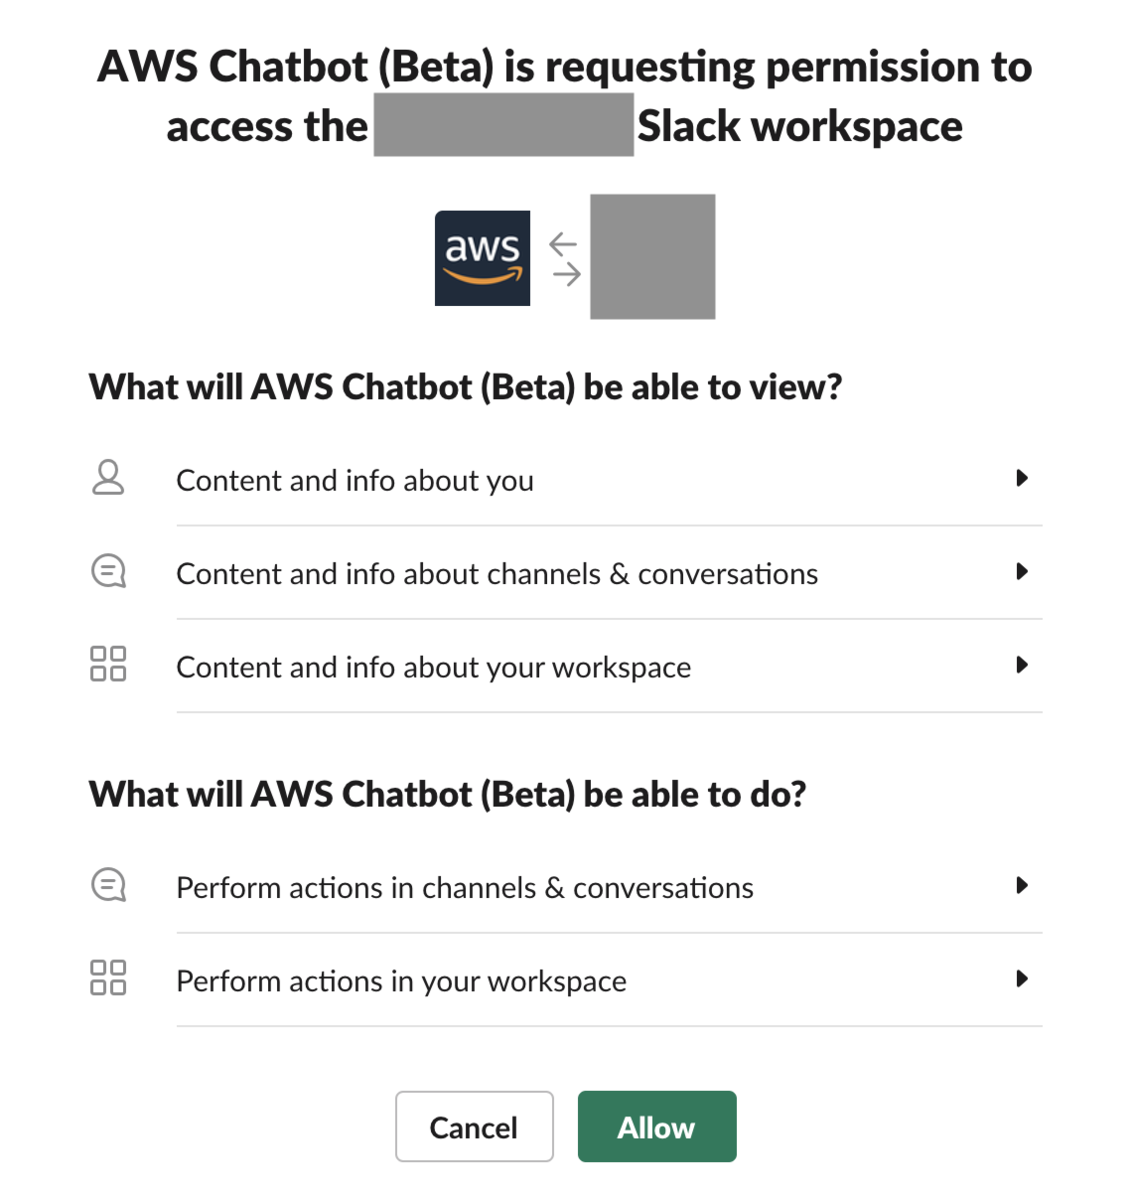Expand 'Content and info about you' details
The height and width of the screenshot is (1200, 1134).
(1022, 478)
